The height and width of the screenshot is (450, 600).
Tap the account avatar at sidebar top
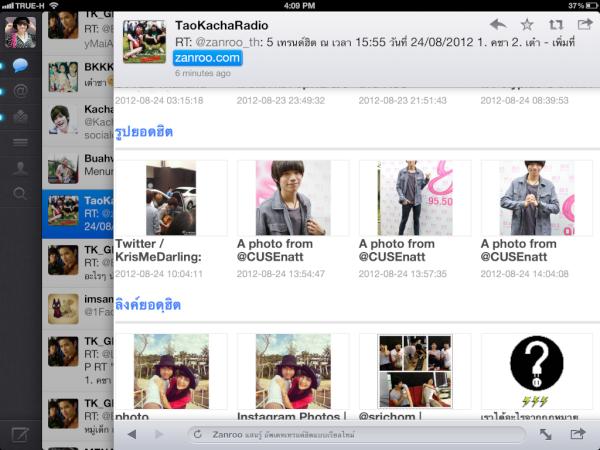tap(20, 33)
